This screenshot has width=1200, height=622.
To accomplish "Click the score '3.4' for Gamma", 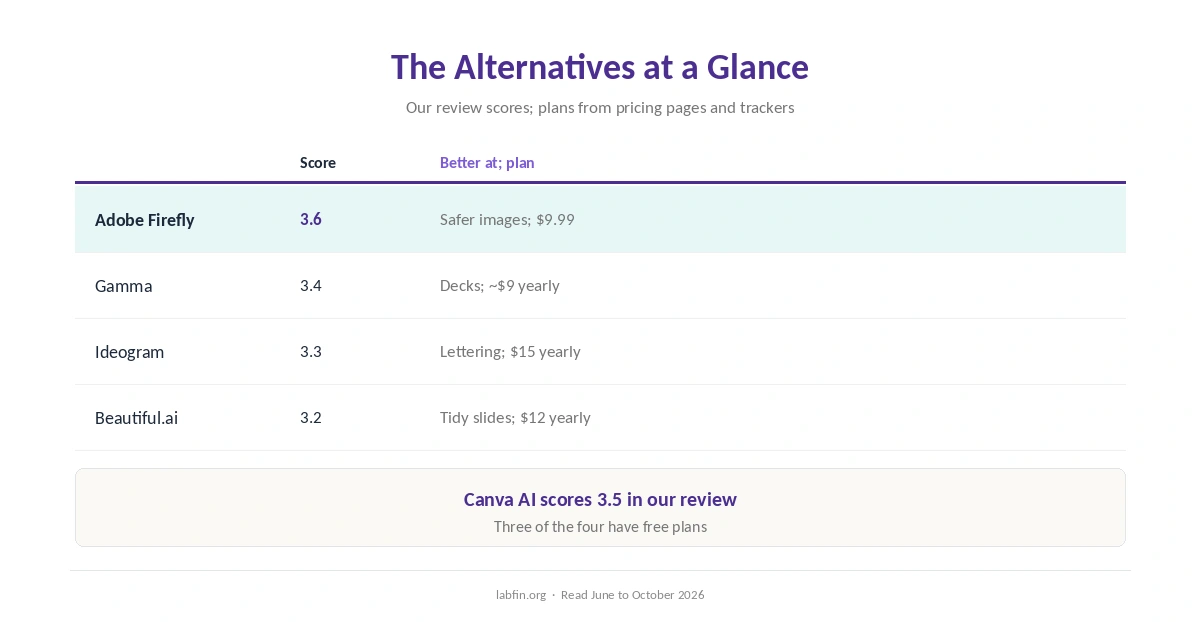I will click(x=311, y=285).
